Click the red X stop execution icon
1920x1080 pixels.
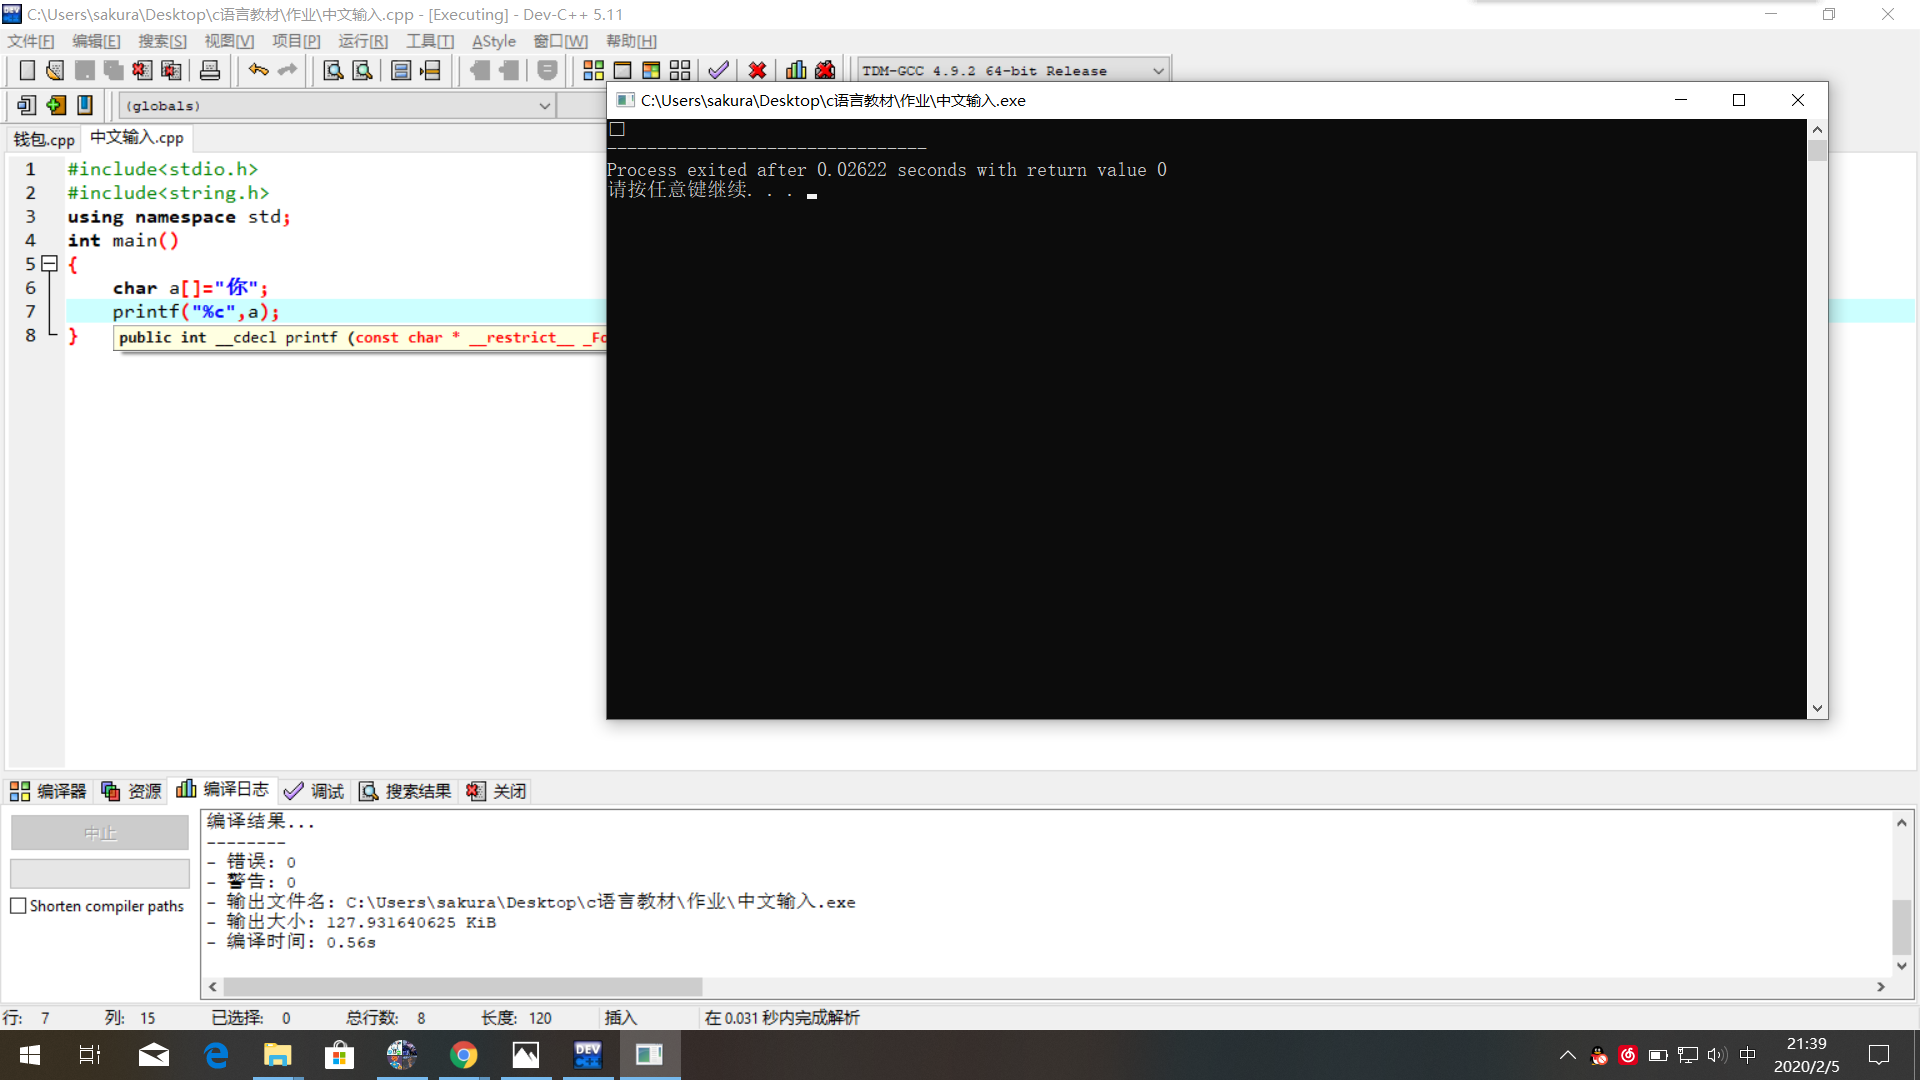(757, 70)
